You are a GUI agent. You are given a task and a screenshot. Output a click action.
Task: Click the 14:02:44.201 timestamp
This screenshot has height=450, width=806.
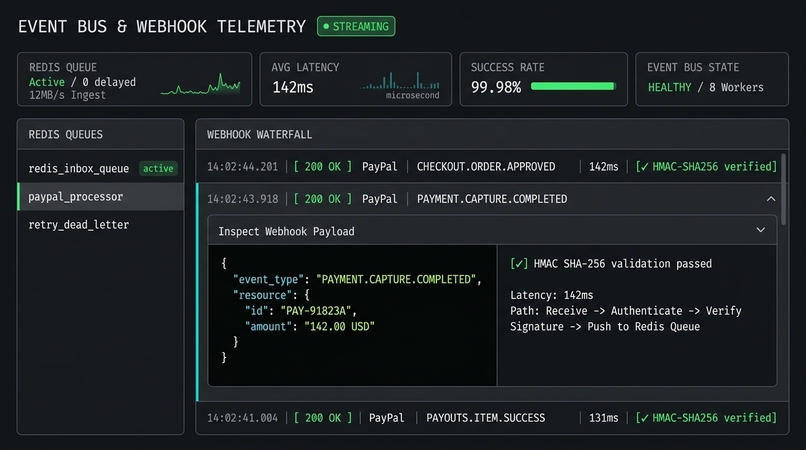(242, 167)
